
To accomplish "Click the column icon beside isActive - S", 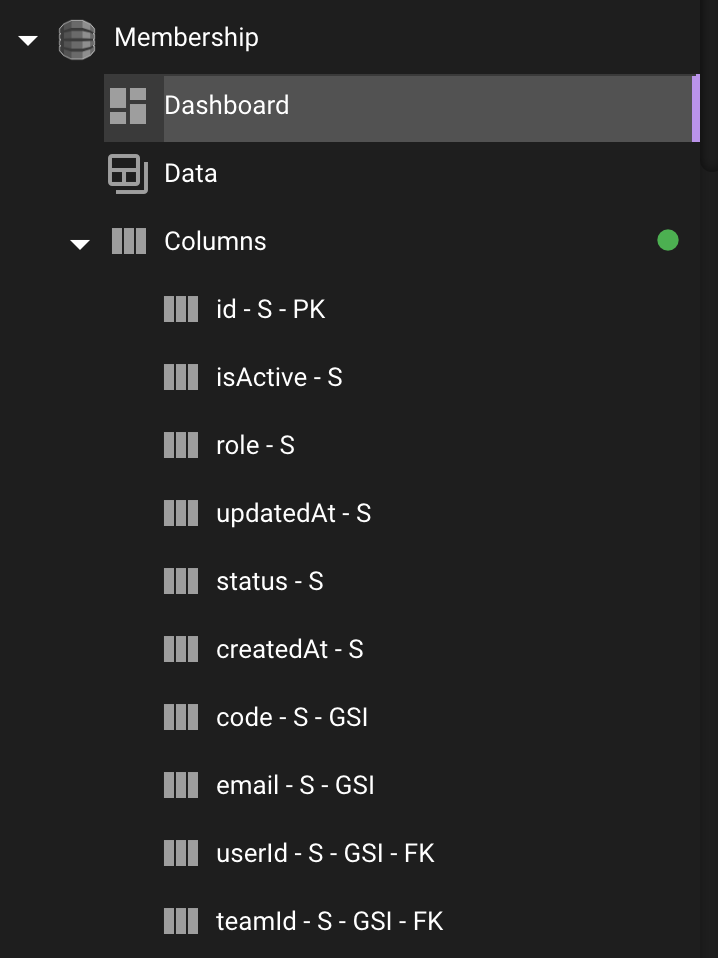I will [181, 377].
